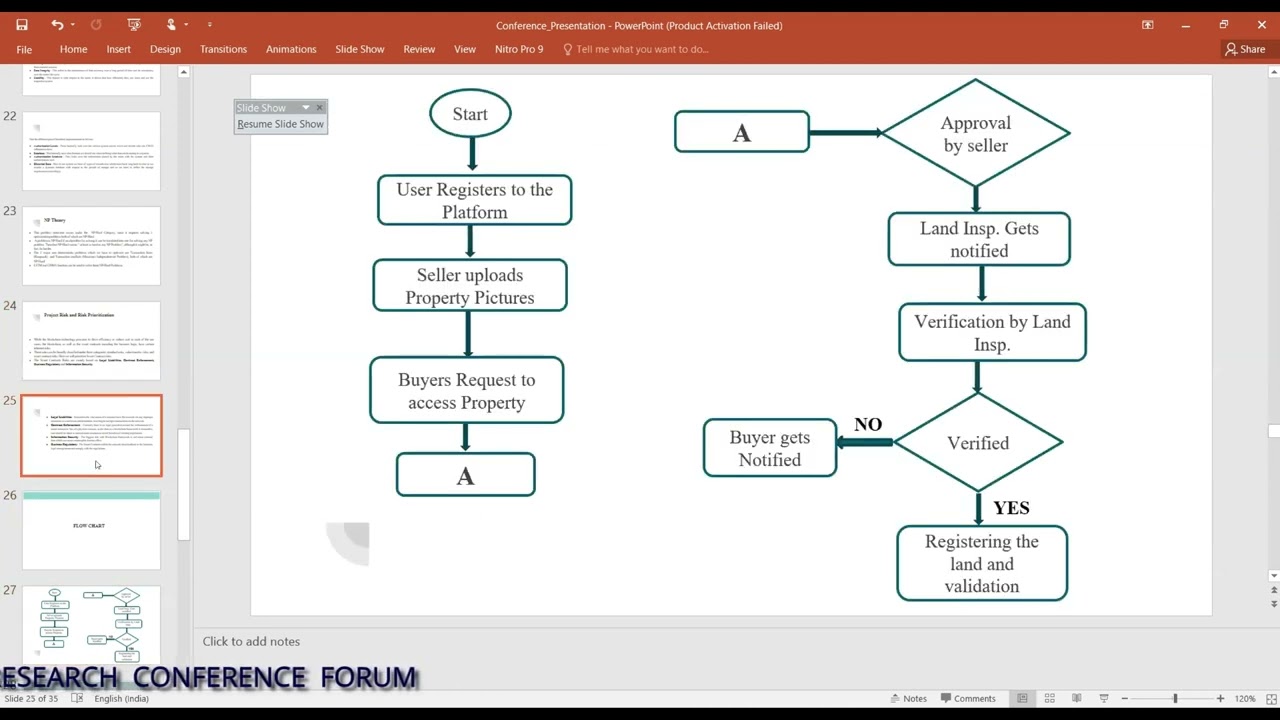Viewport: 1280px width, 720px height.
Task: Select 'Land Insp. Gets notified' box
Action: pos(979,239)
